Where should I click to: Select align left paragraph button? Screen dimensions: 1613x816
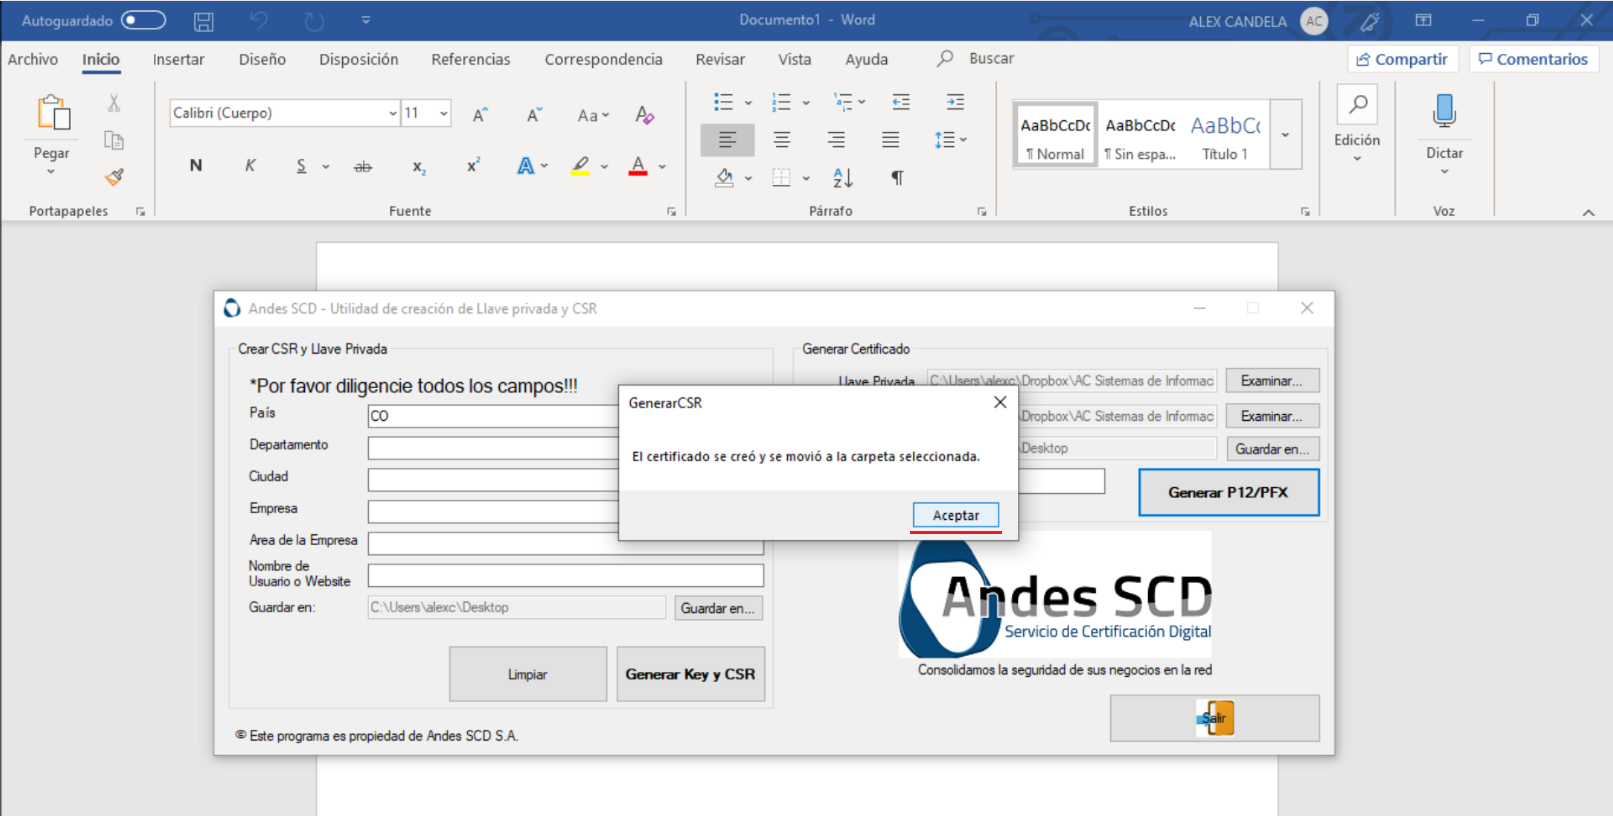[727, 140]
